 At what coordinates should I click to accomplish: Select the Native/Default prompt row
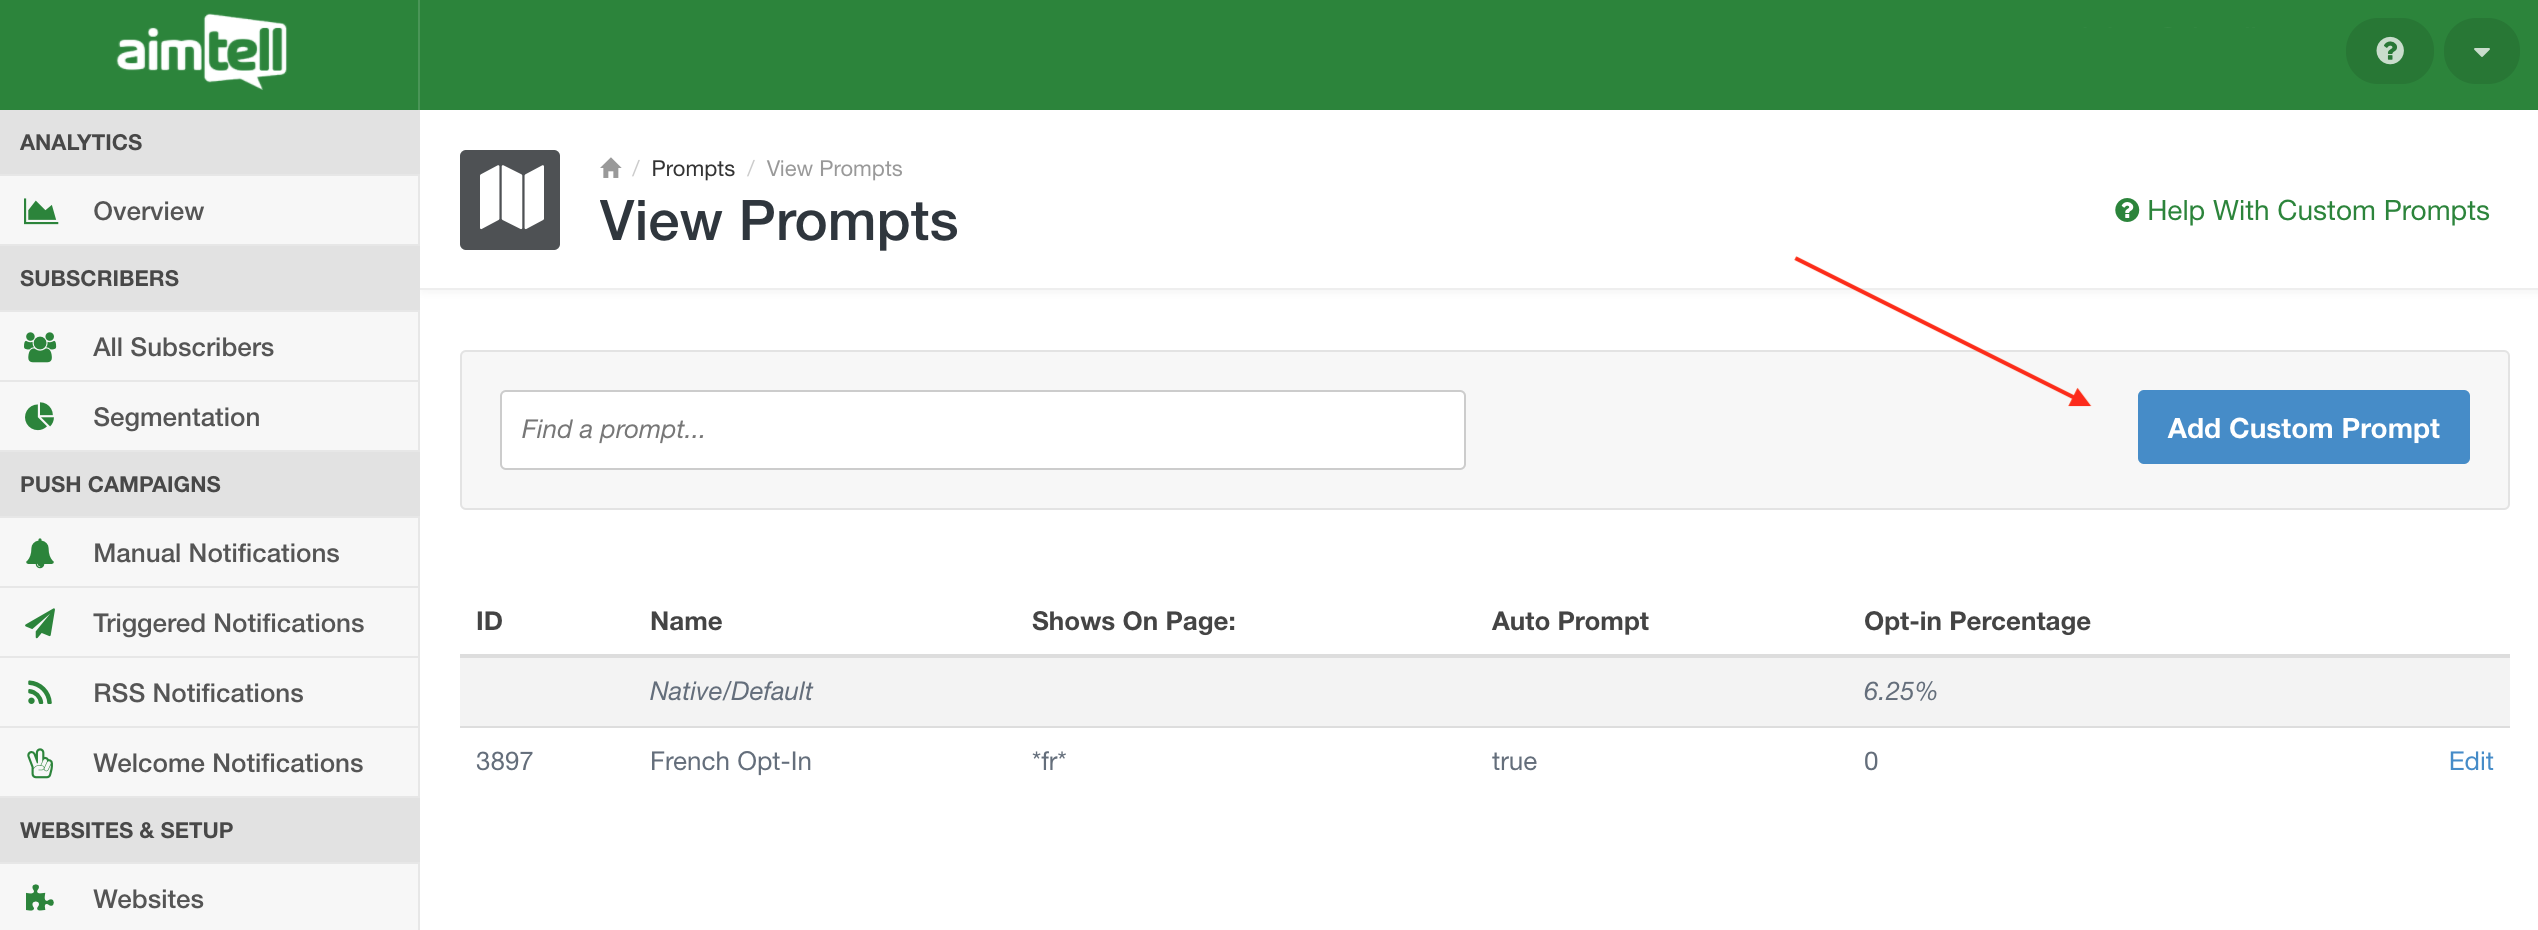pyautogui.click(x=731, y=691)
